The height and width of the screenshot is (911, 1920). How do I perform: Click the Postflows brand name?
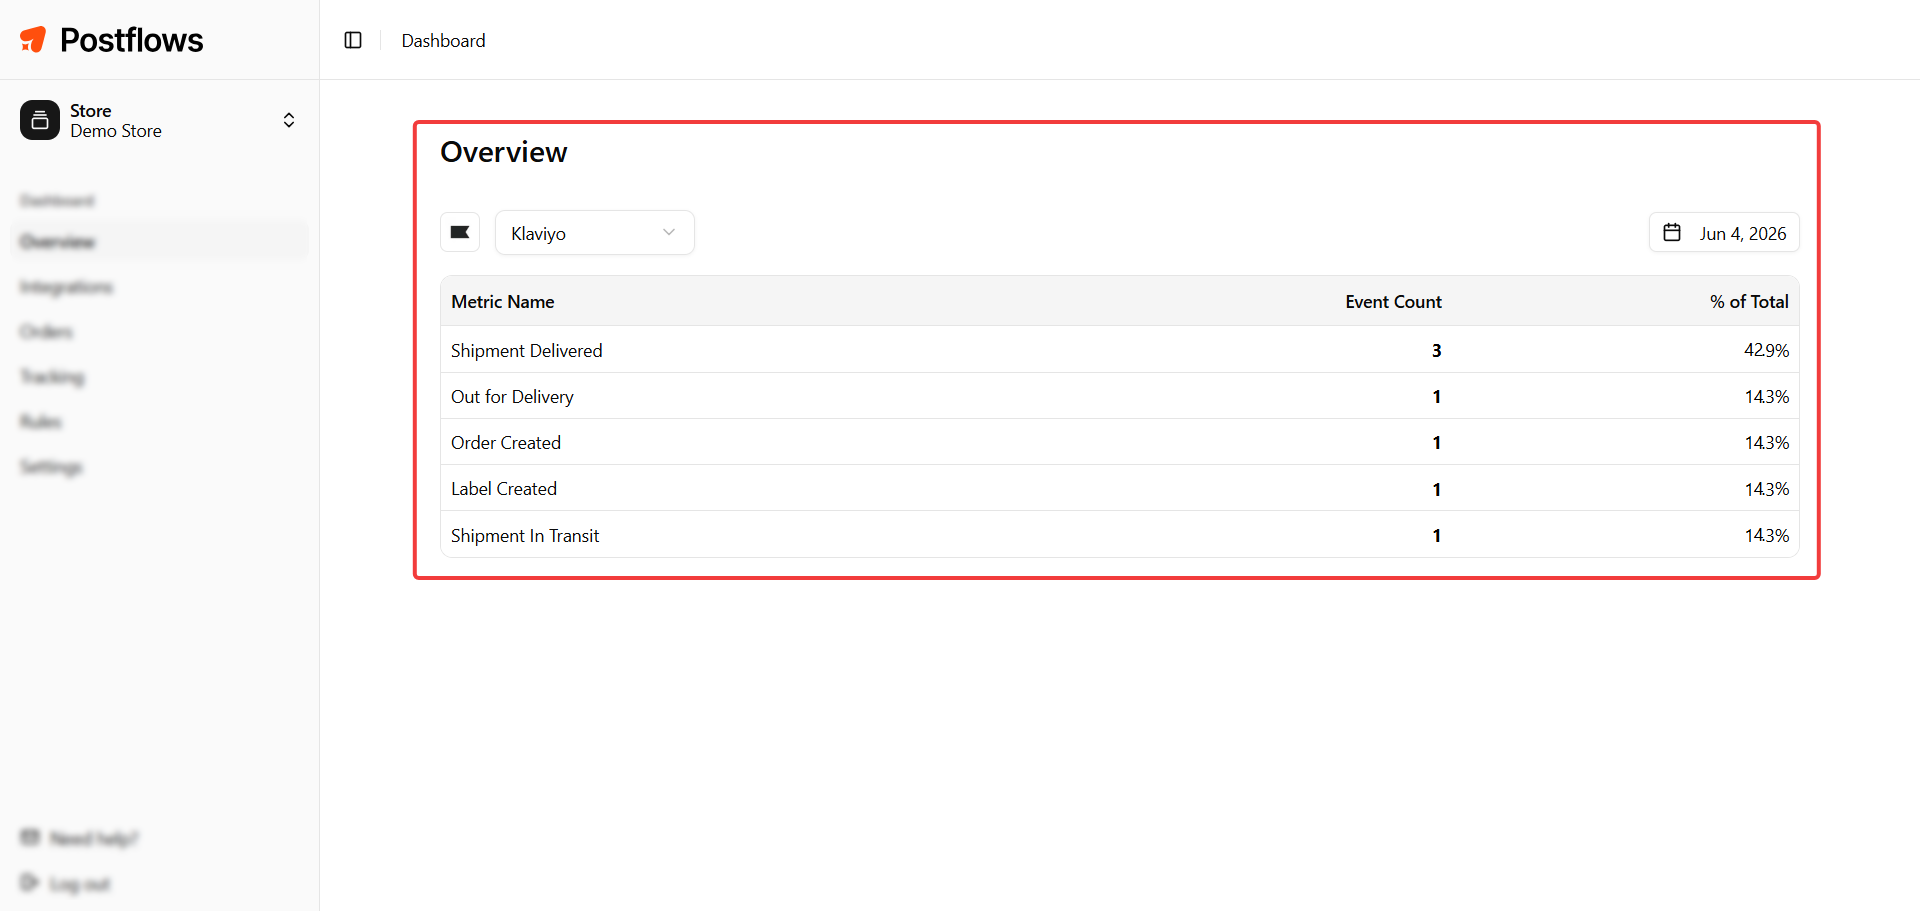[131, 40]
